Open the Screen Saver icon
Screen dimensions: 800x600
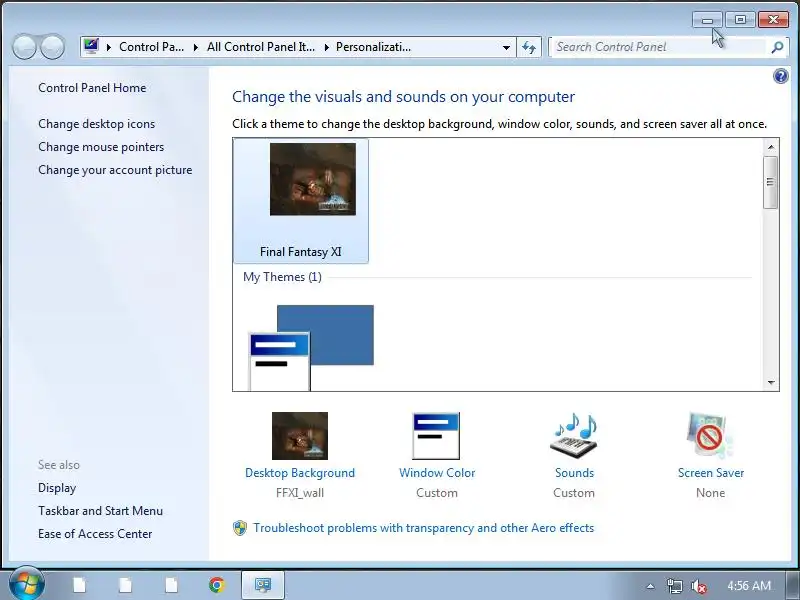710,436
